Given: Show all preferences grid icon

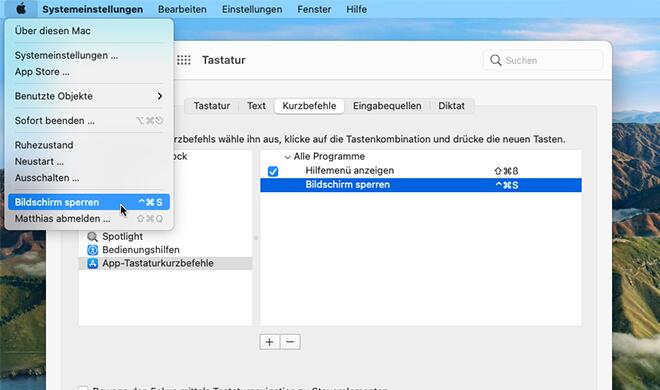Looking at the screenshot, I should click(184, 60).
